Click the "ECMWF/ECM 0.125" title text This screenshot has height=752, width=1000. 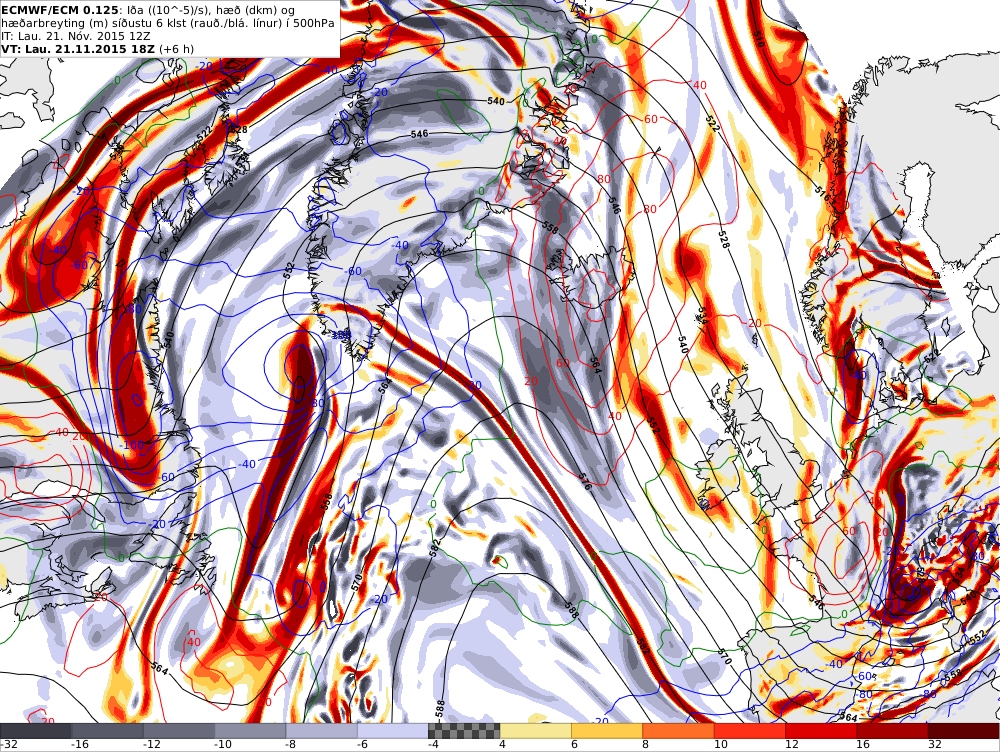pyautogui.click(x=59, y=10)
